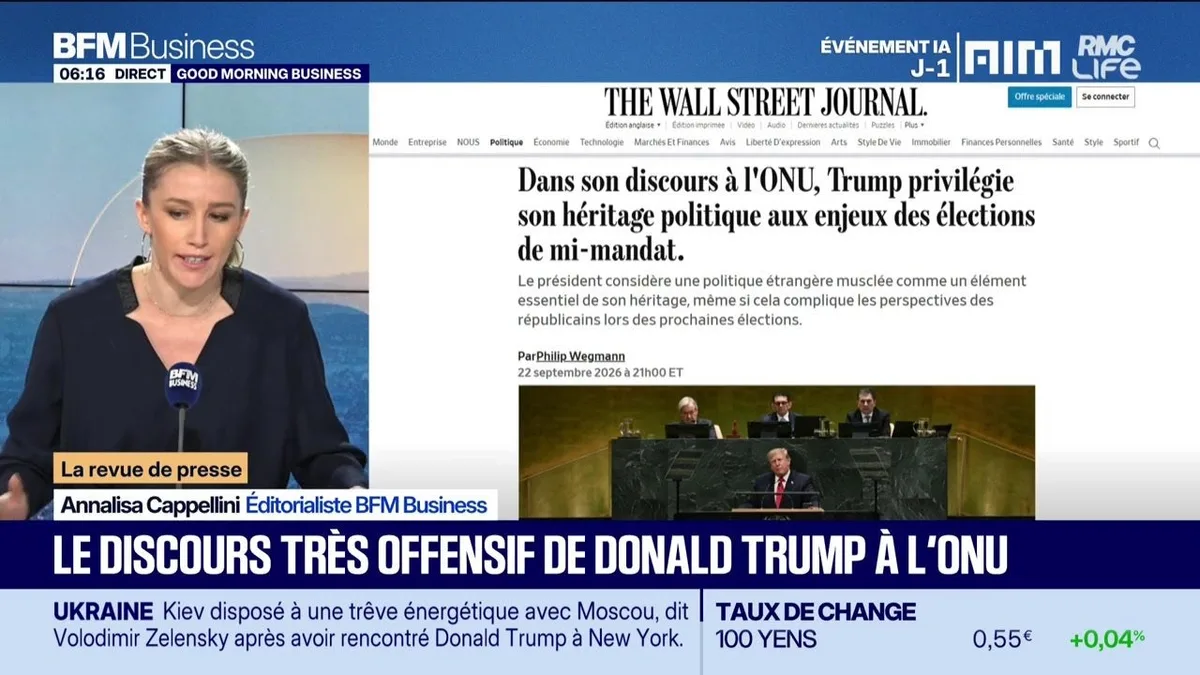Click the article subheading paragraph

772,301
